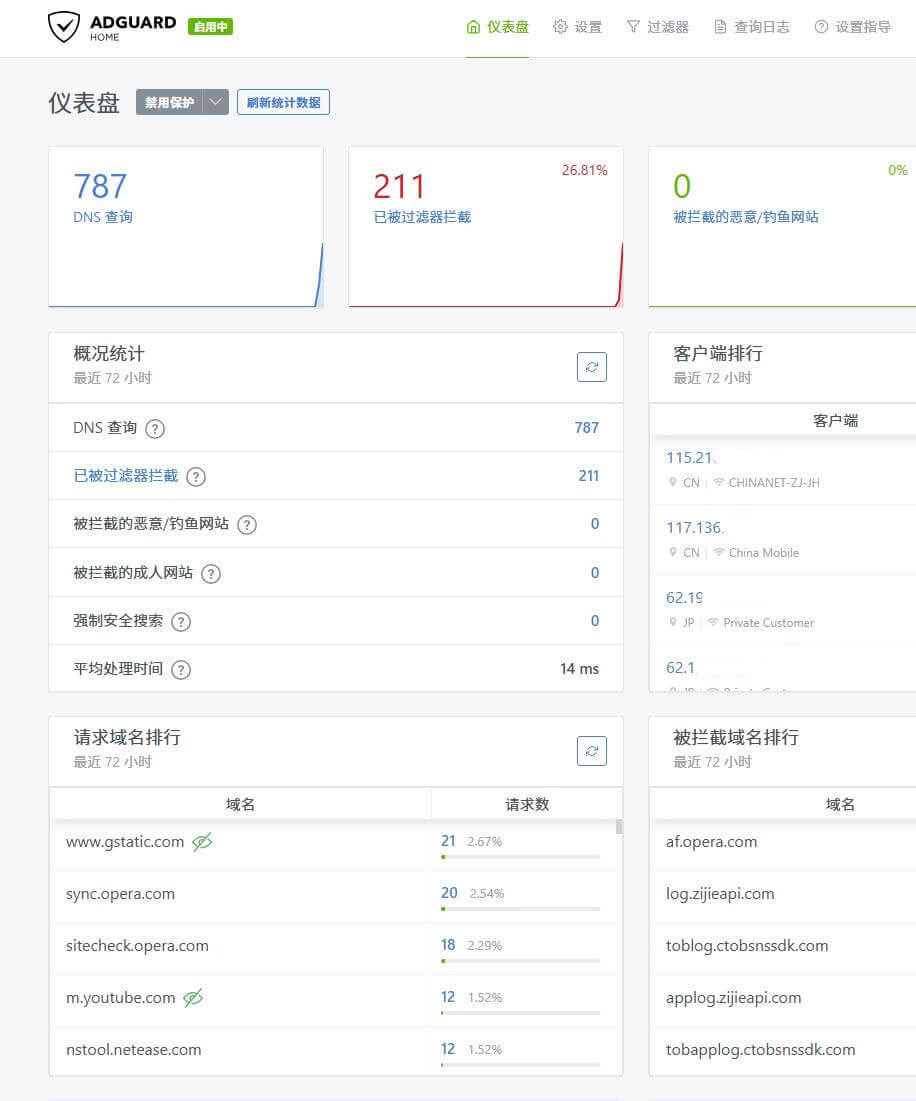Select log.zijieapi.com blocked domain
Screen dimensions: 916x1101
tap(720, 894)
